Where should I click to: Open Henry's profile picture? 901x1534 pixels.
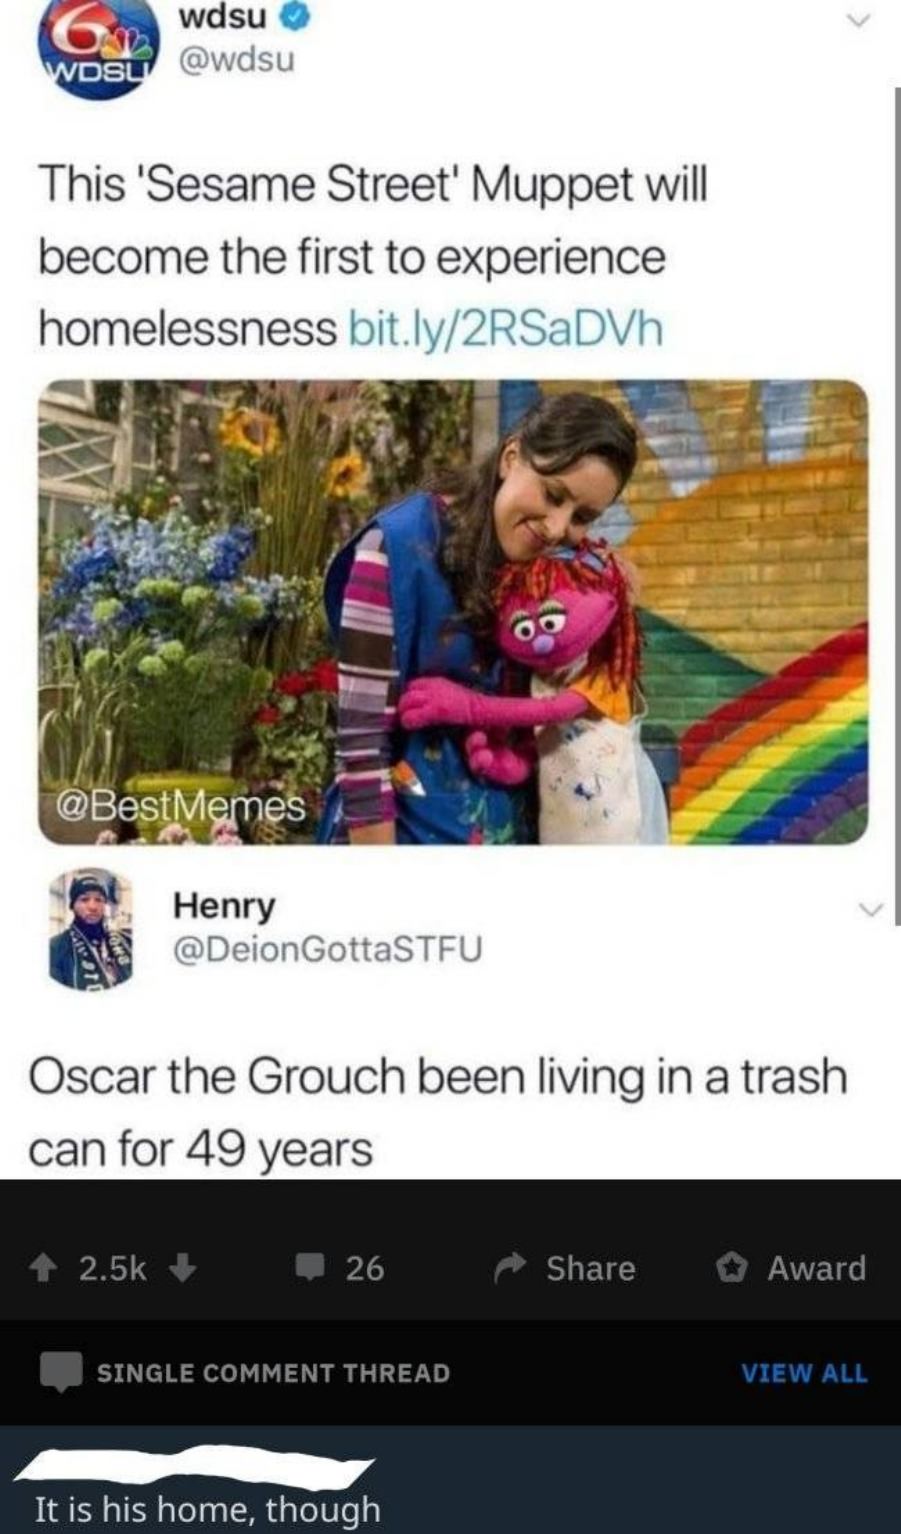[x=91, y=929]
